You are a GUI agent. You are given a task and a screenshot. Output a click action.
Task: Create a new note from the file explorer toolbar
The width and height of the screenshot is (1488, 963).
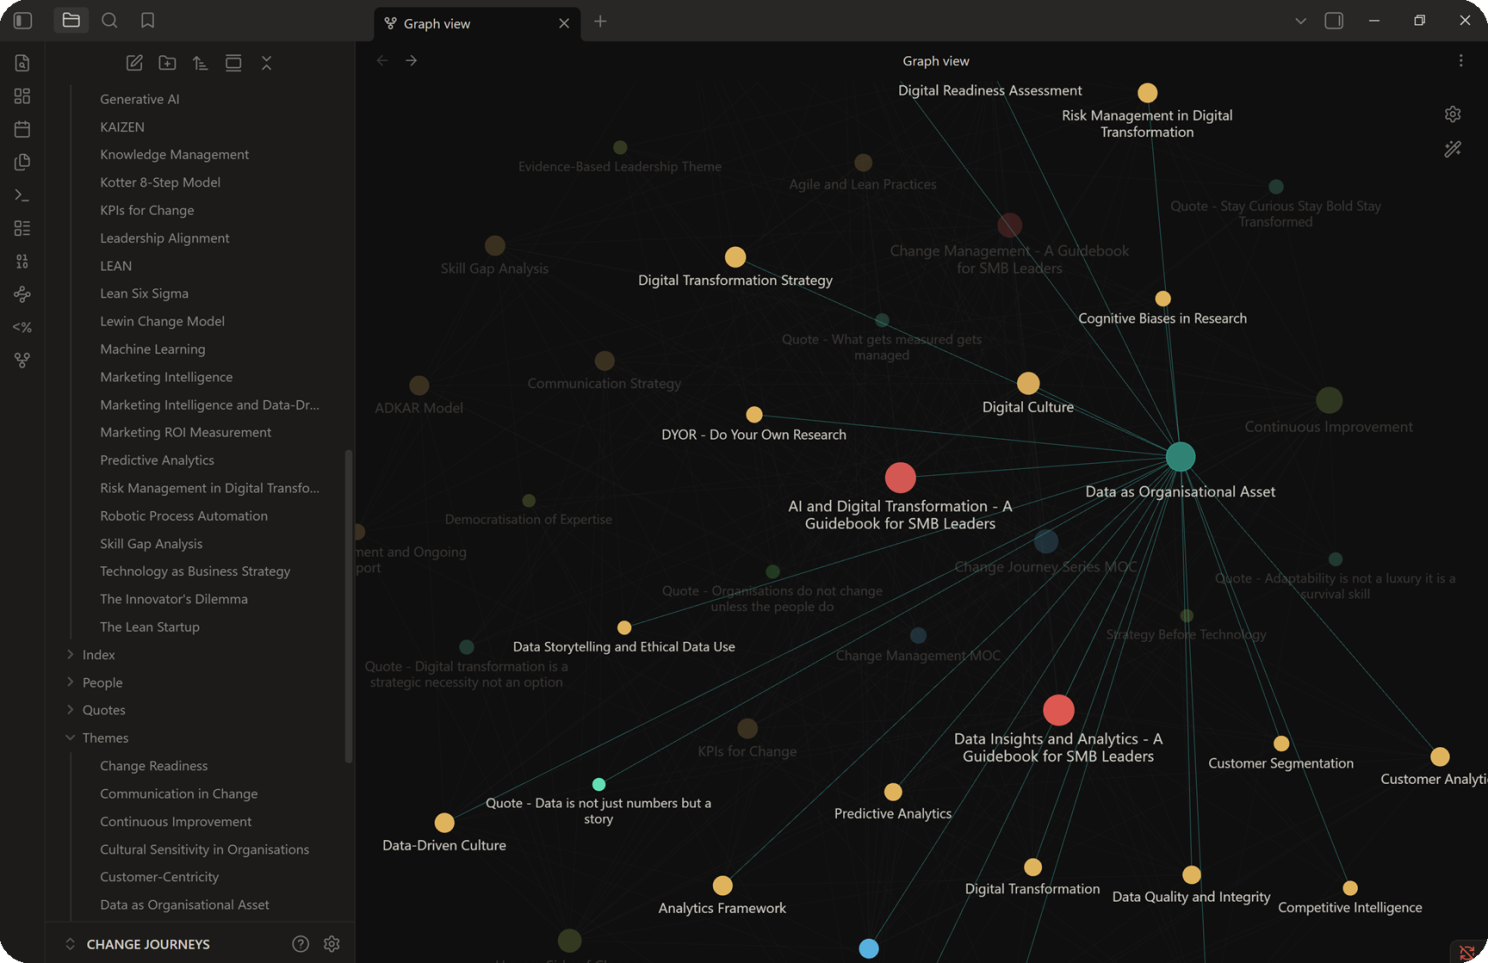pyautogui.click(x=134, y=63)
